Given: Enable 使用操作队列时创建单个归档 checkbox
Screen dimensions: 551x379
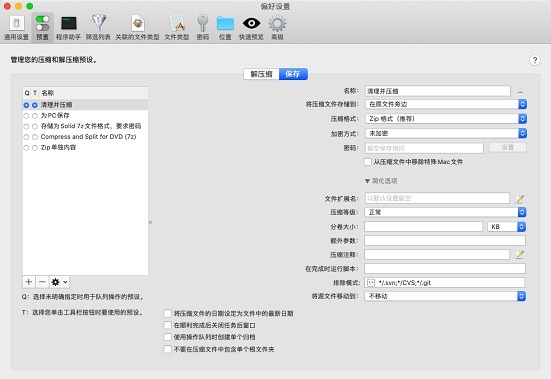Looking at the screenshot, I should coord(168,337).
